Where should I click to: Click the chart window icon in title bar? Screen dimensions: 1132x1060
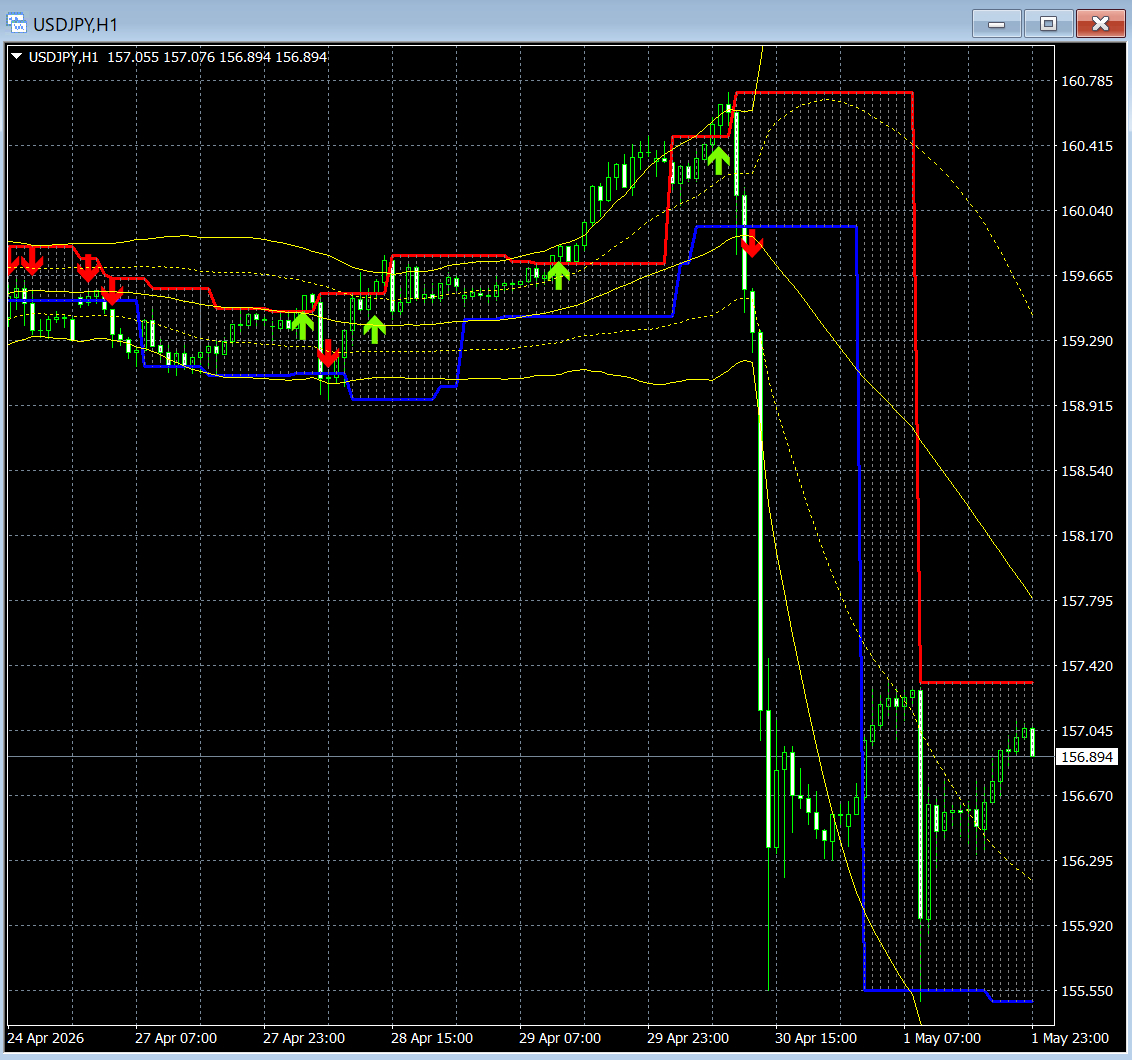click(x=16, y=23)
